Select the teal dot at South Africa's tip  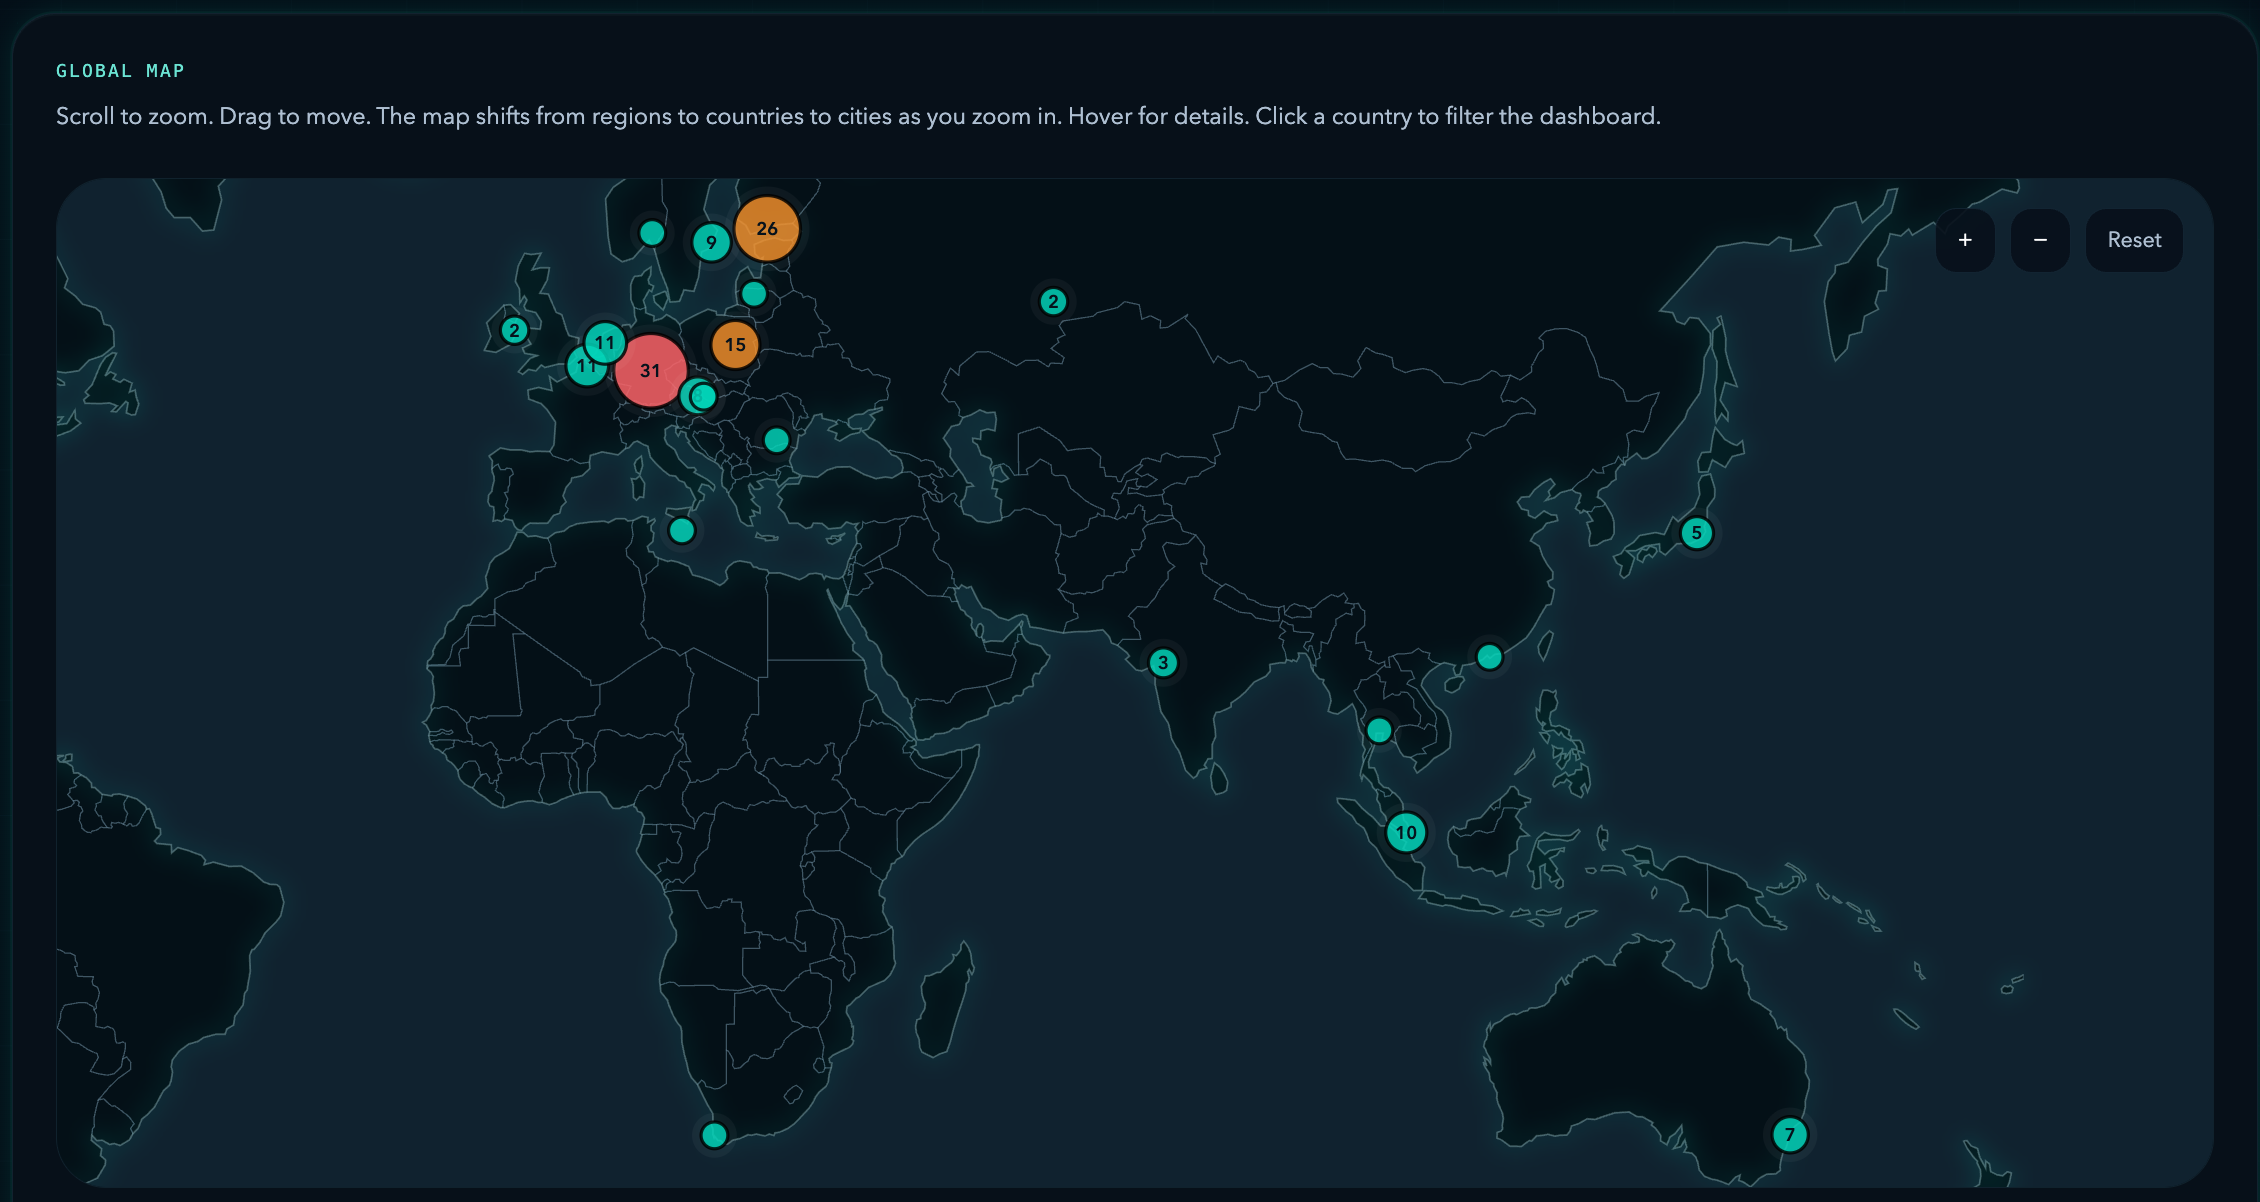tap(713, 1134)
